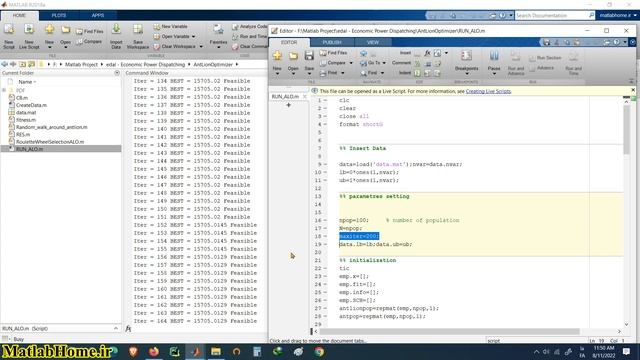Image resolution: width=640 pixels, height=360 pixels.
Task: Click Find Files in main Home ribbon
Action: click(89, 31)
